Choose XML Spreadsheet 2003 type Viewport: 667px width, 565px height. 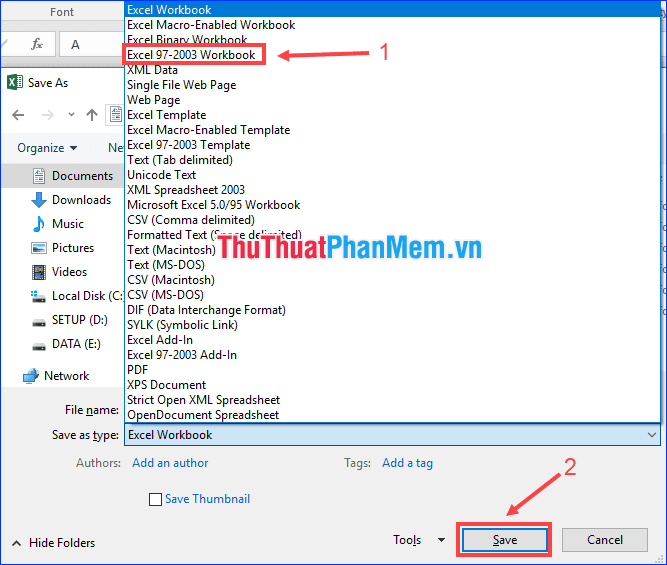point(392,190)
